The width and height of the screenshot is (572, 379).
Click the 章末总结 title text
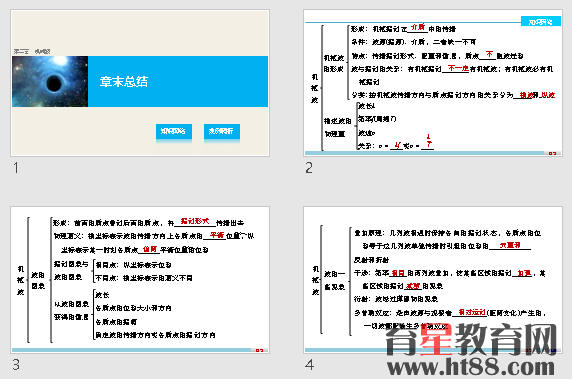point(124,81)
